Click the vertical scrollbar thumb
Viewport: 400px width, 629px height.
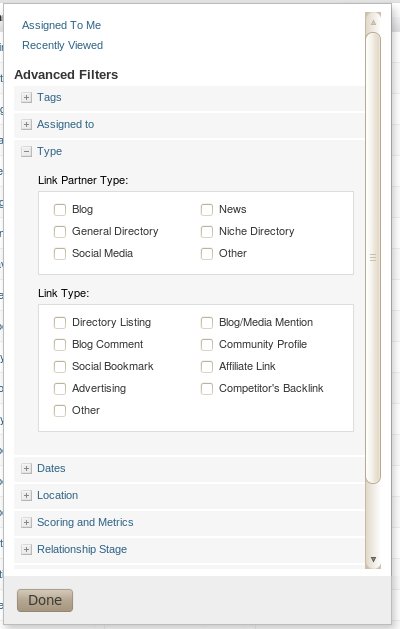[373, 258]
